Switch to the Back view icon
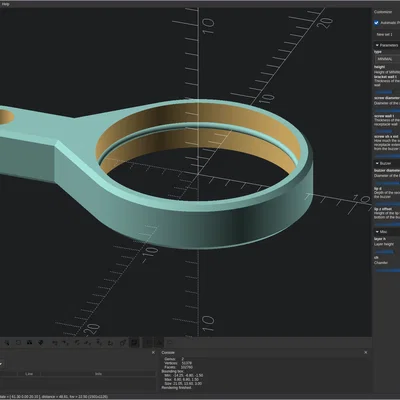Image resolution: width=400 pixels, height=400 pixels. (x=110, y=342)
